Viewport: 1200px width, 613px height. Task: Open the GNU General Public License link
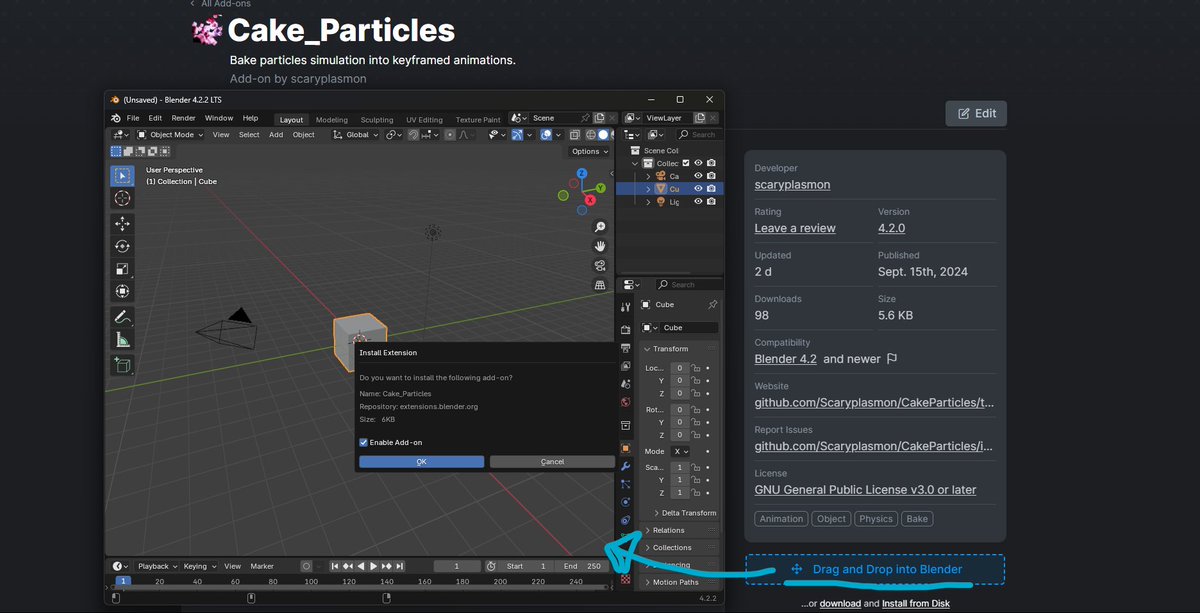coord(865,490)
